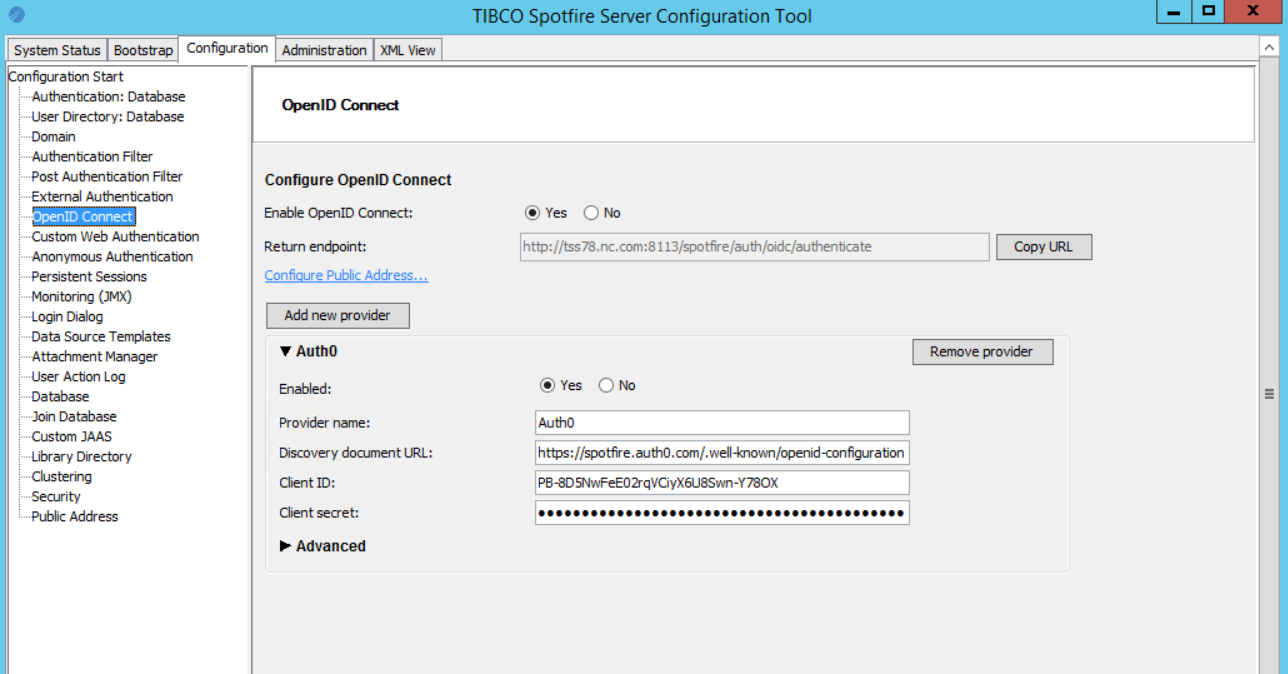
Task: Click the Return endpoint URL field
Action: tap(755, 246)
